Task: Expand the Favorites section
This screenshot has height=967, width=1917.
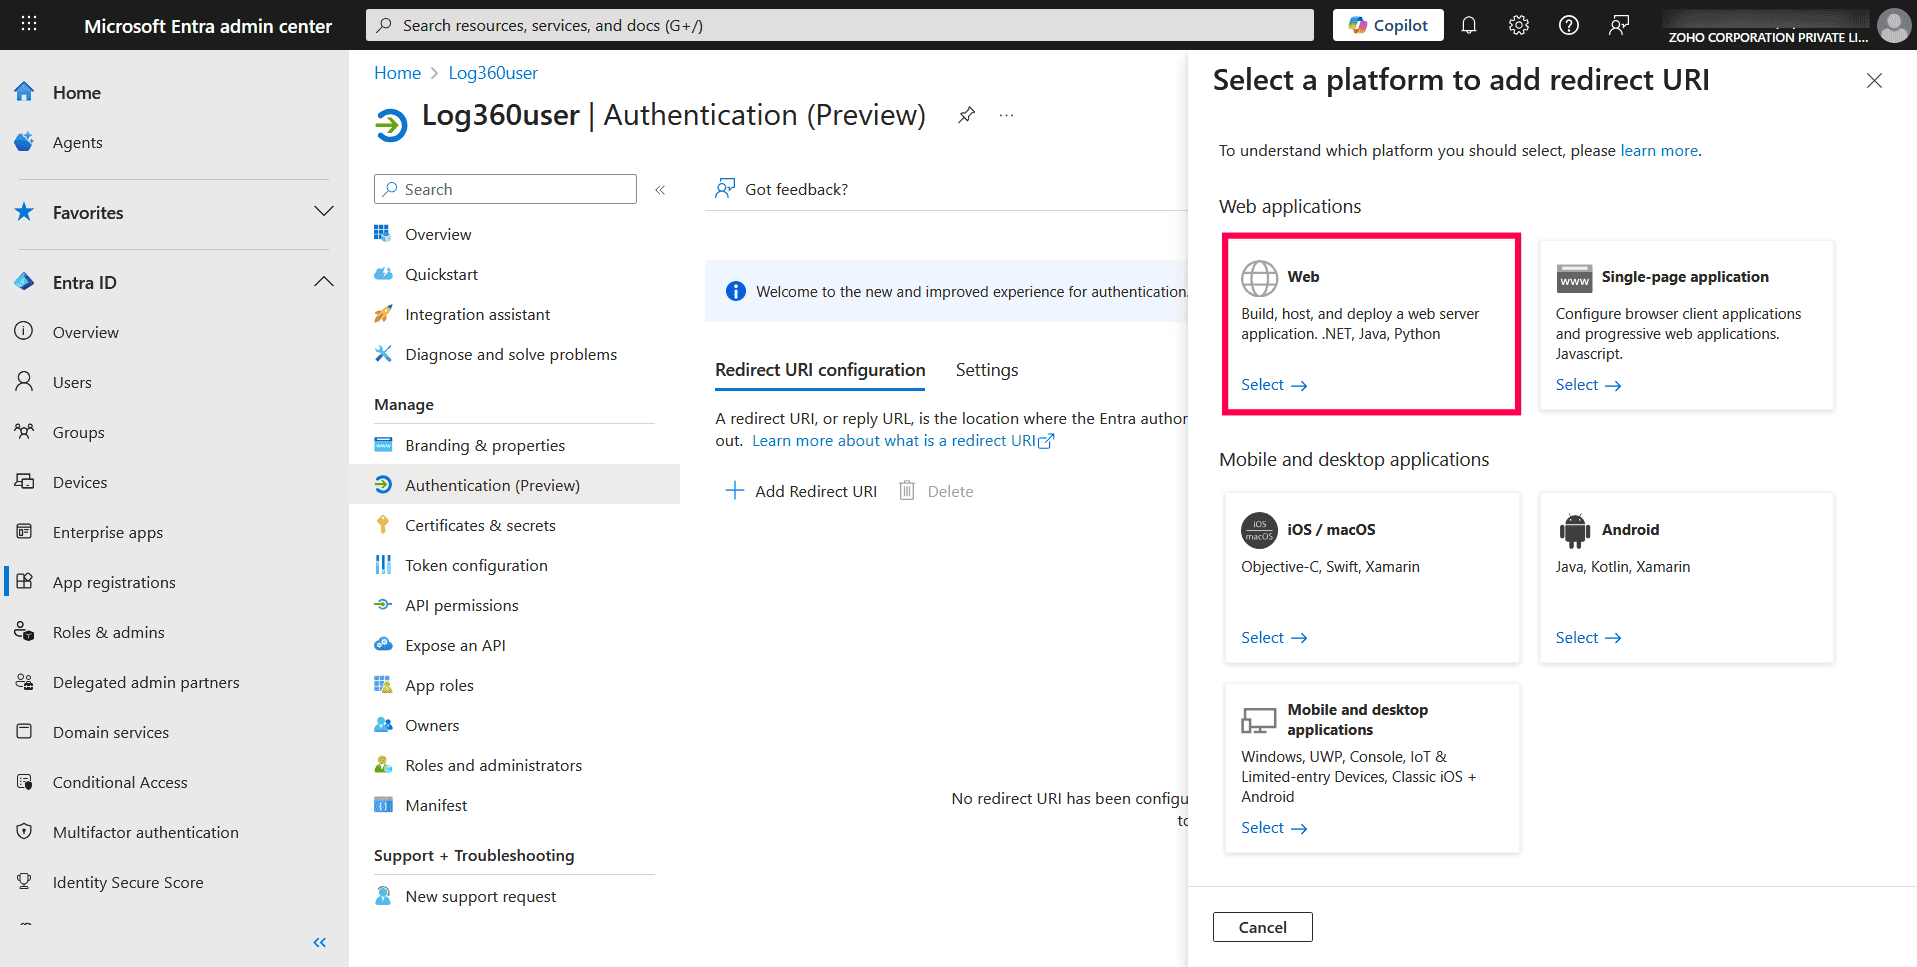Action: 324,211
